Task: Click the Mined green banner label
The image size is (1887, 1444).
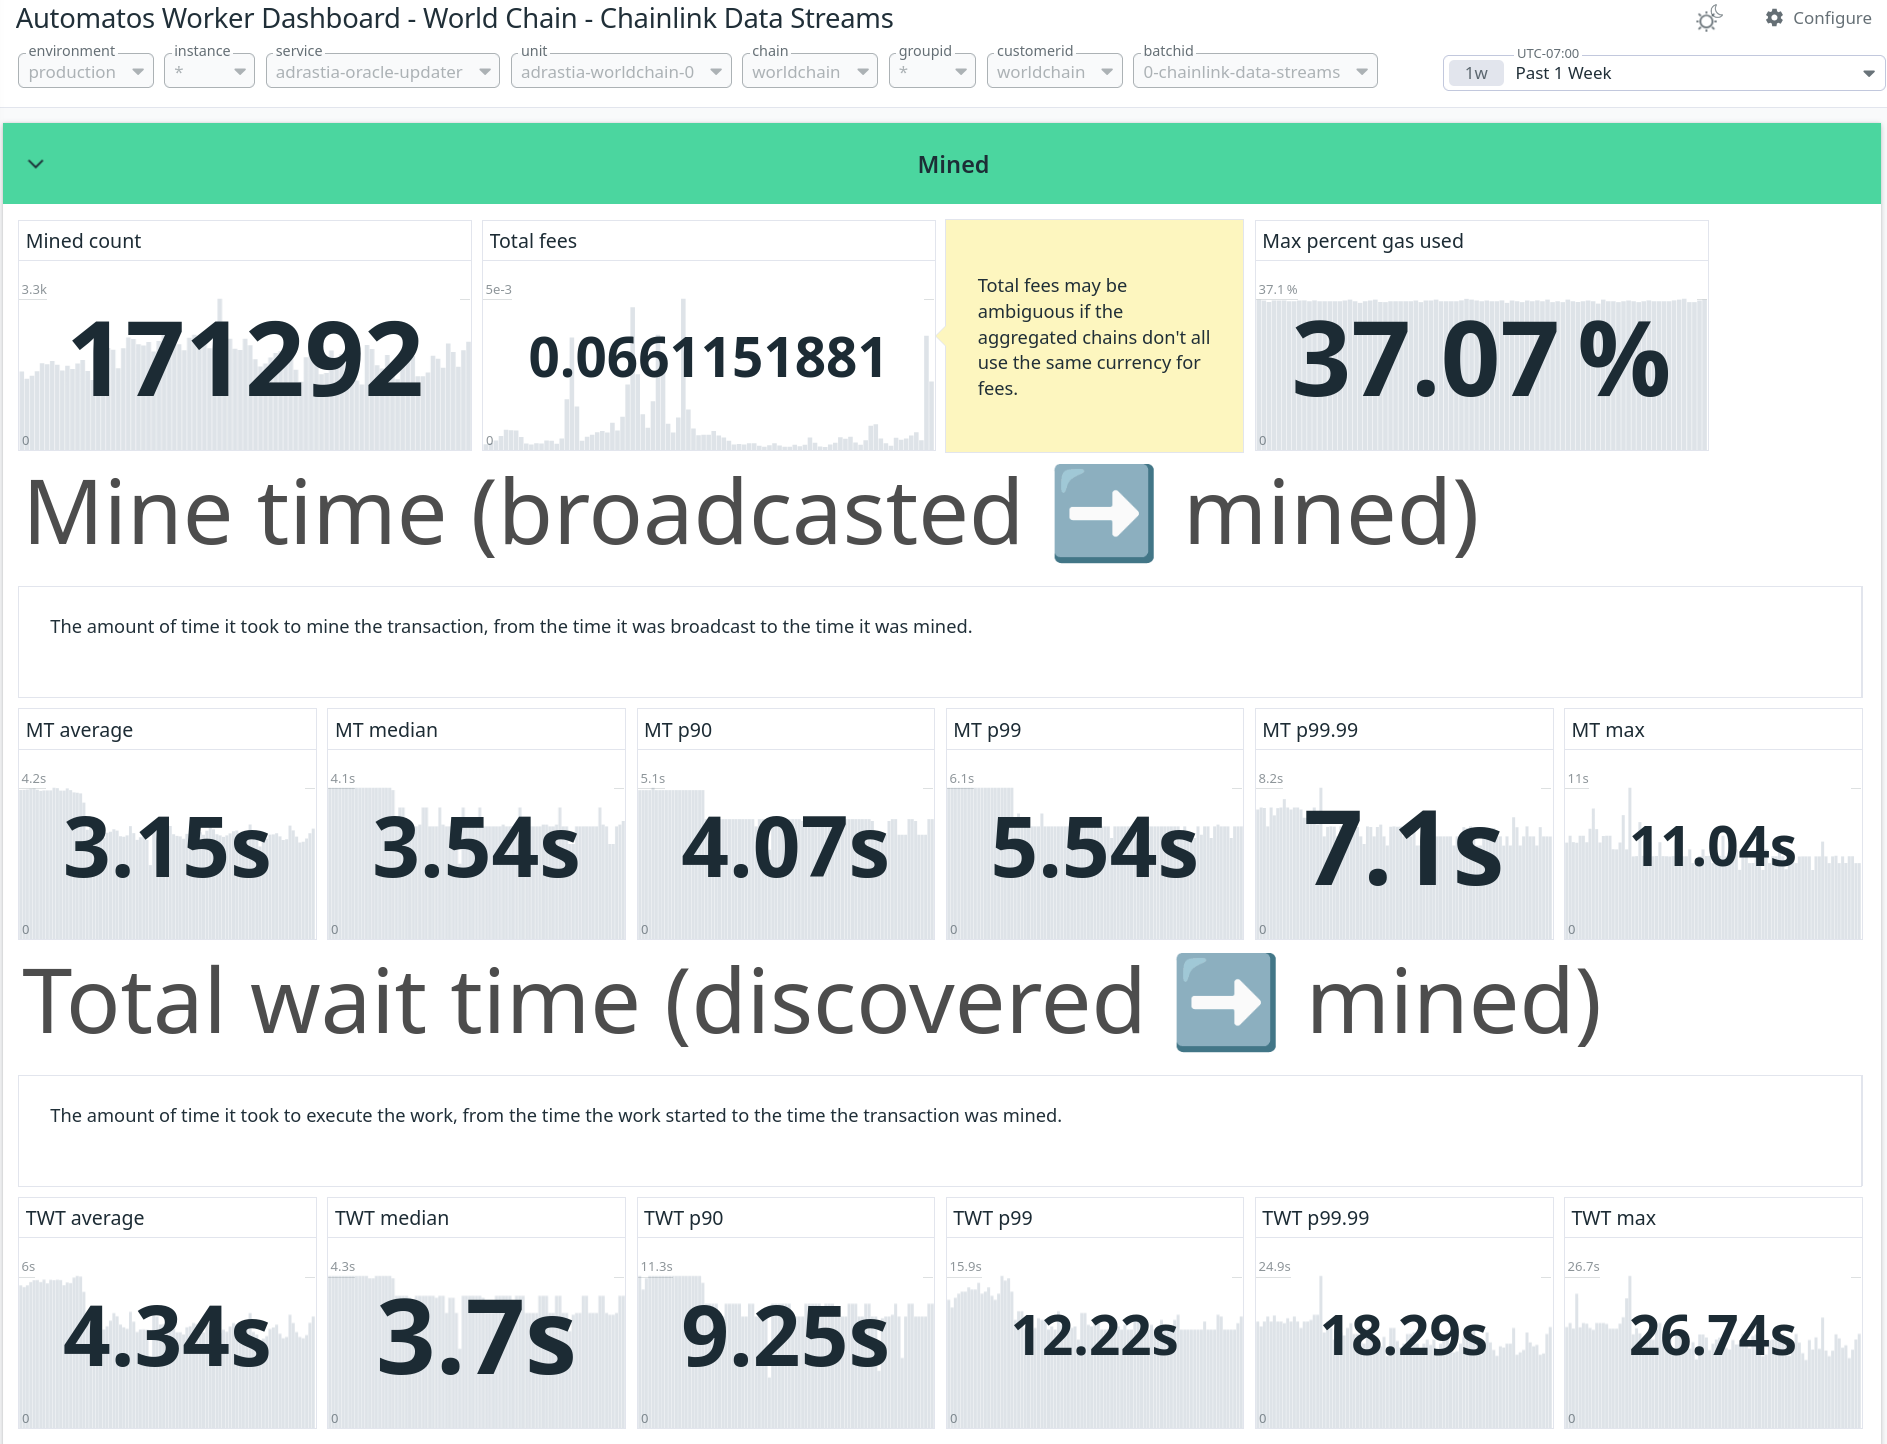Action: 952,164
